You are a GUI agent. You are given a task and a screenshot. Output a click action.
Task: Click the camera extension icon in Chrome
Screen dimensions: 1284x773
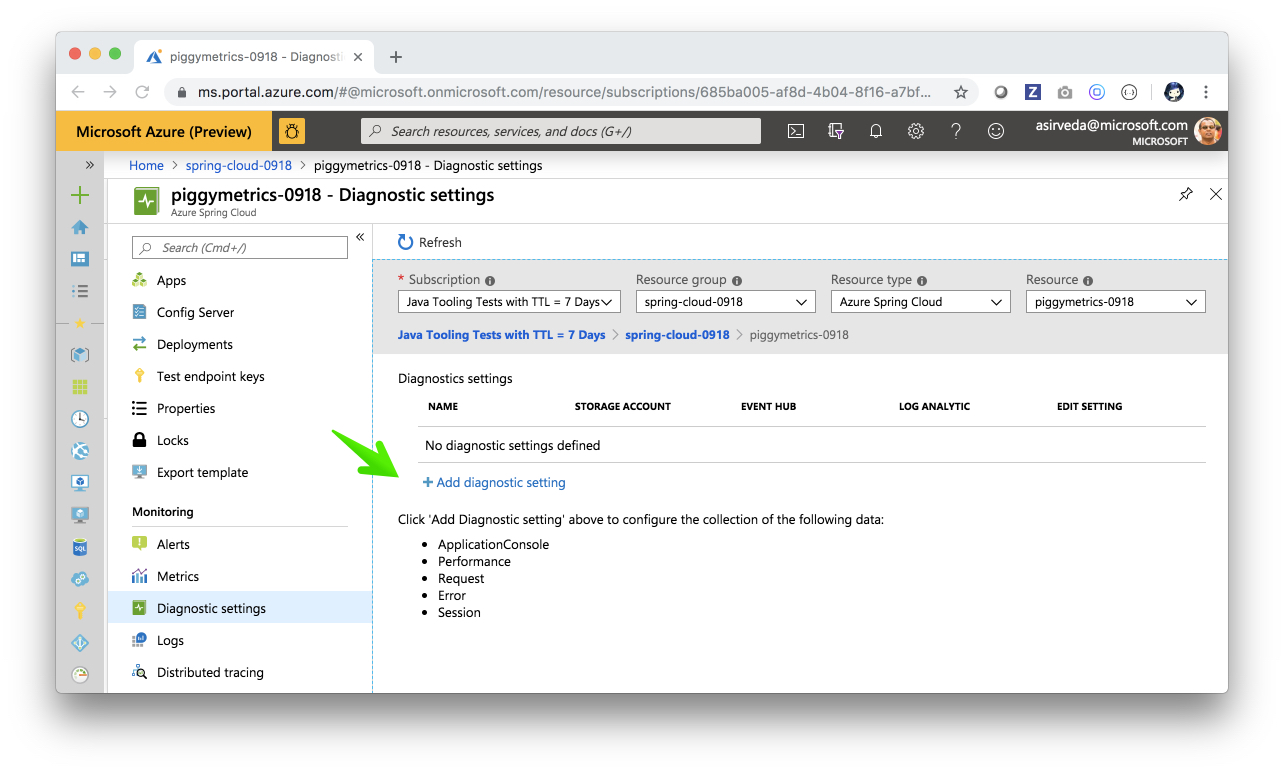click(1065, 92)
